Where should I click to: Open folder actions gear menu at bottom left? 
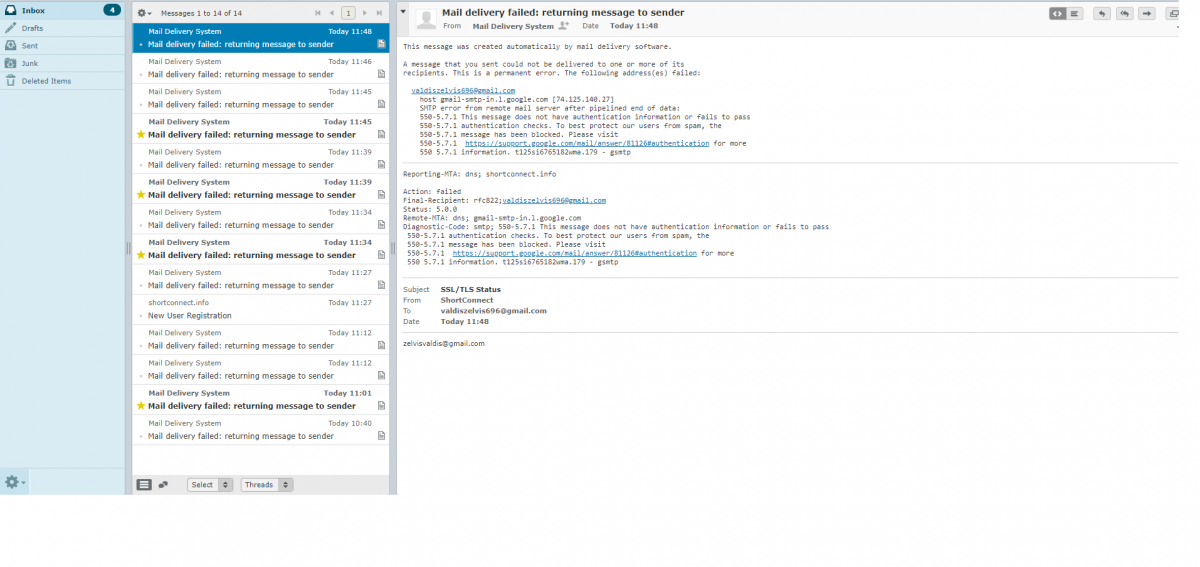click(14, 482)
